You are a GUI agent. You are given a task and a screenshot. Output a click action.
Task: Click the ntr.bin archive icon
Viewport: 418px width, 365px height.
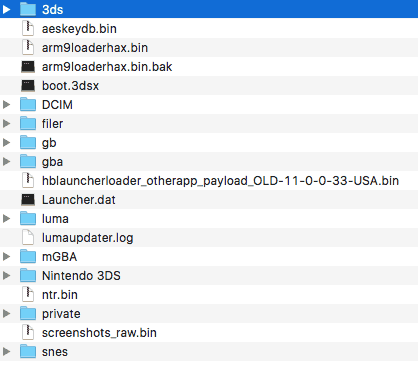pos(28,295)
